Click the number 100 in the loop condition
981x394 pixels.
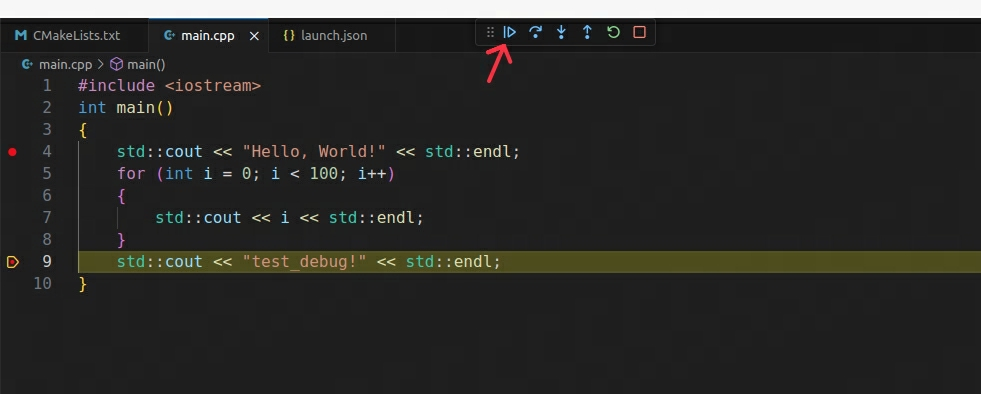[x=324, y=173]
